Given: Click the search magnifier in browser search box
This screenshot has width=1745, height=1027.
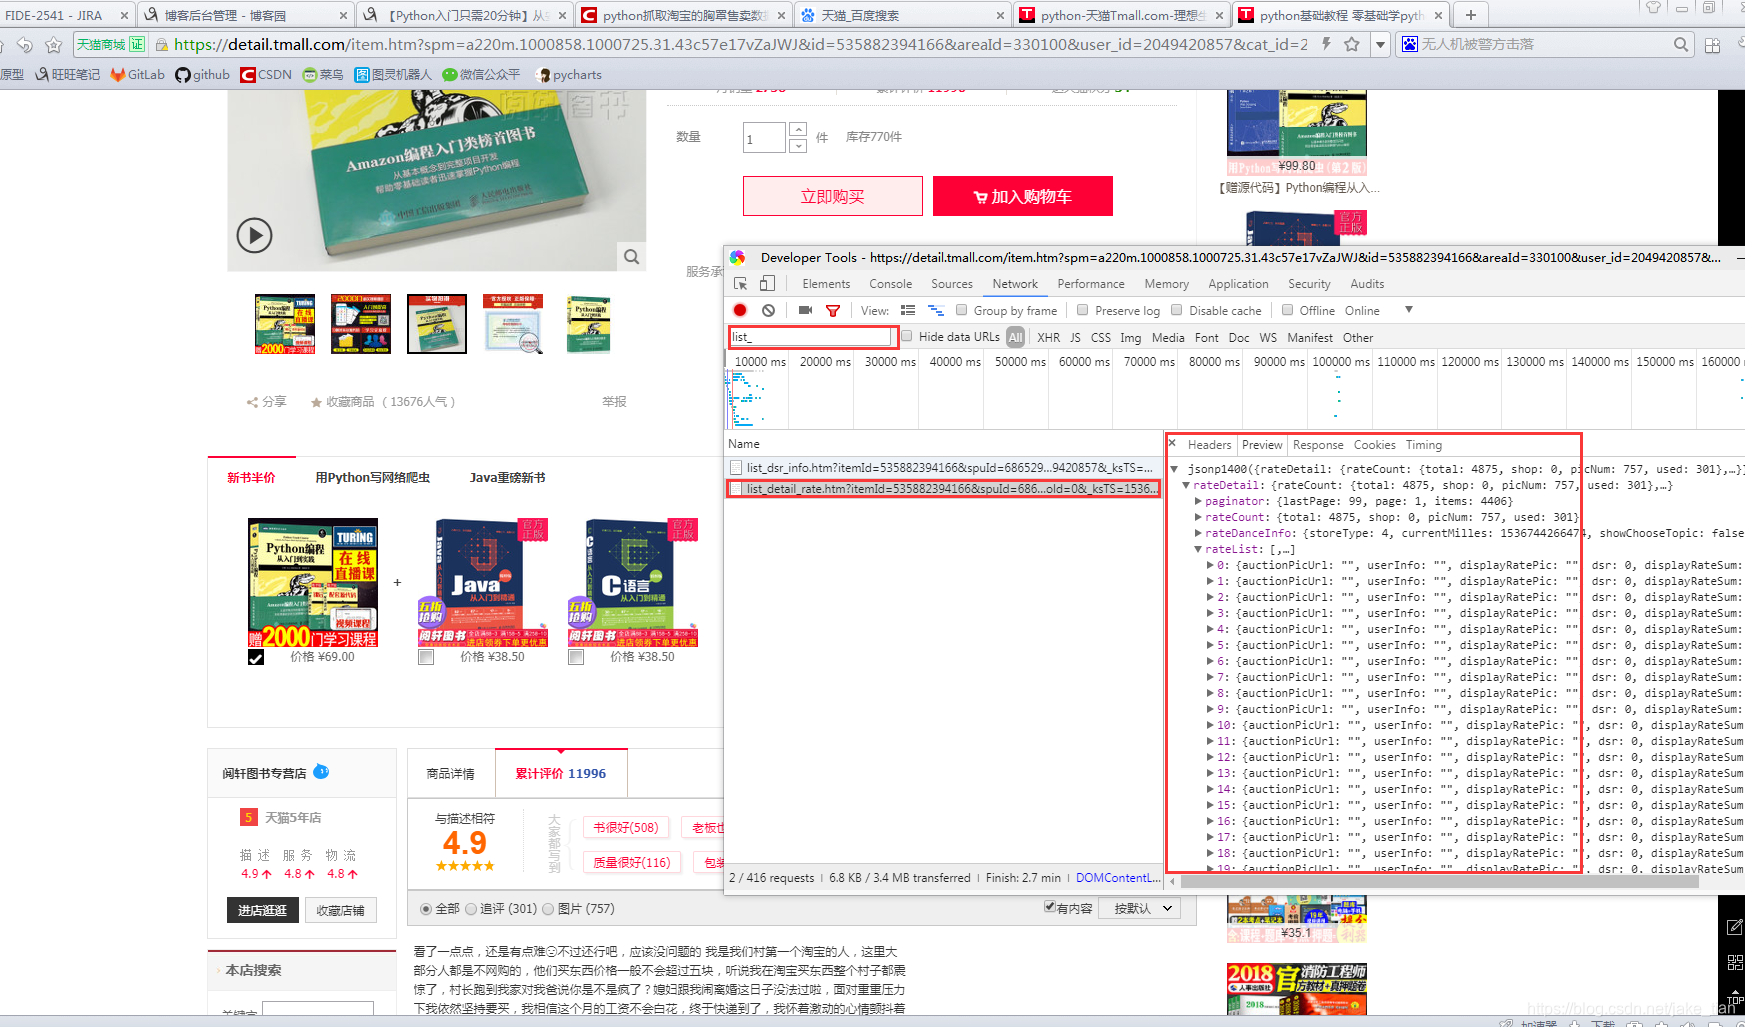Looking at the screenshot, I should pos(1681,44).
